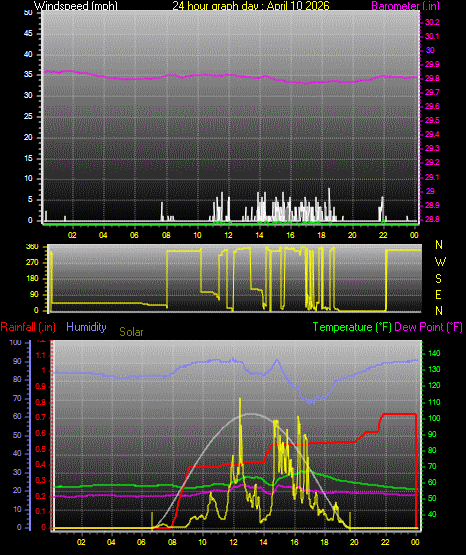Viewport: 466px width, 555px height.
Task: Click the green Temperature (°F) legend label
Action: (x=352, y=327)
